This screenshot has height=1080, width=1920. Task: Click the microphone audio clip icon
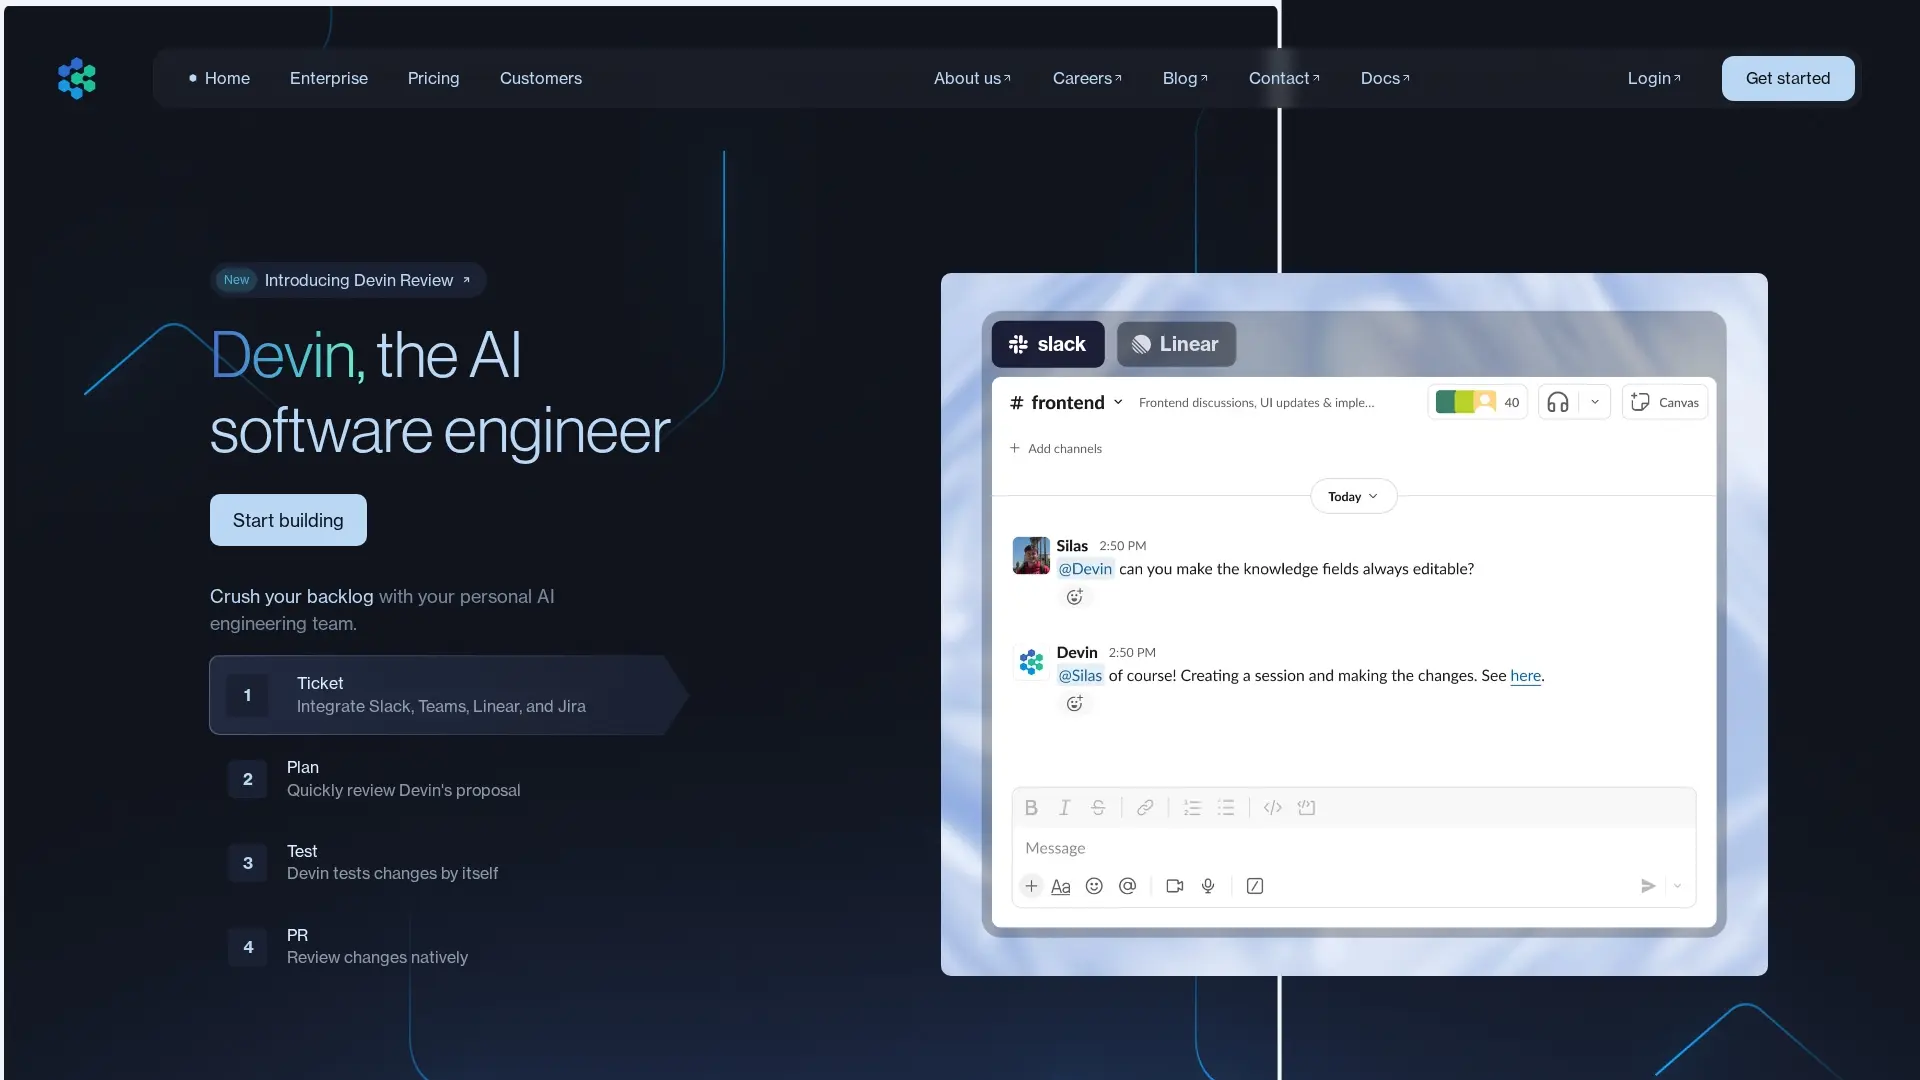pos(1208,886)
